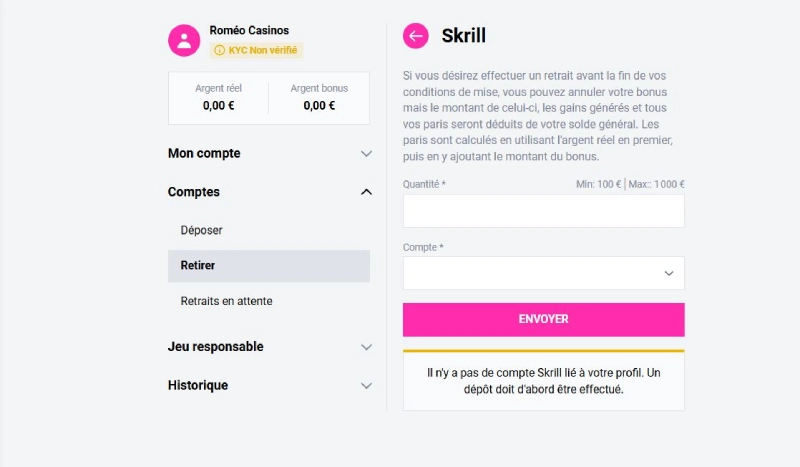Image resolution: width=800 pixels, height=467 pixels.
Task: Open Retraits en attente
Action: [226, 301]
